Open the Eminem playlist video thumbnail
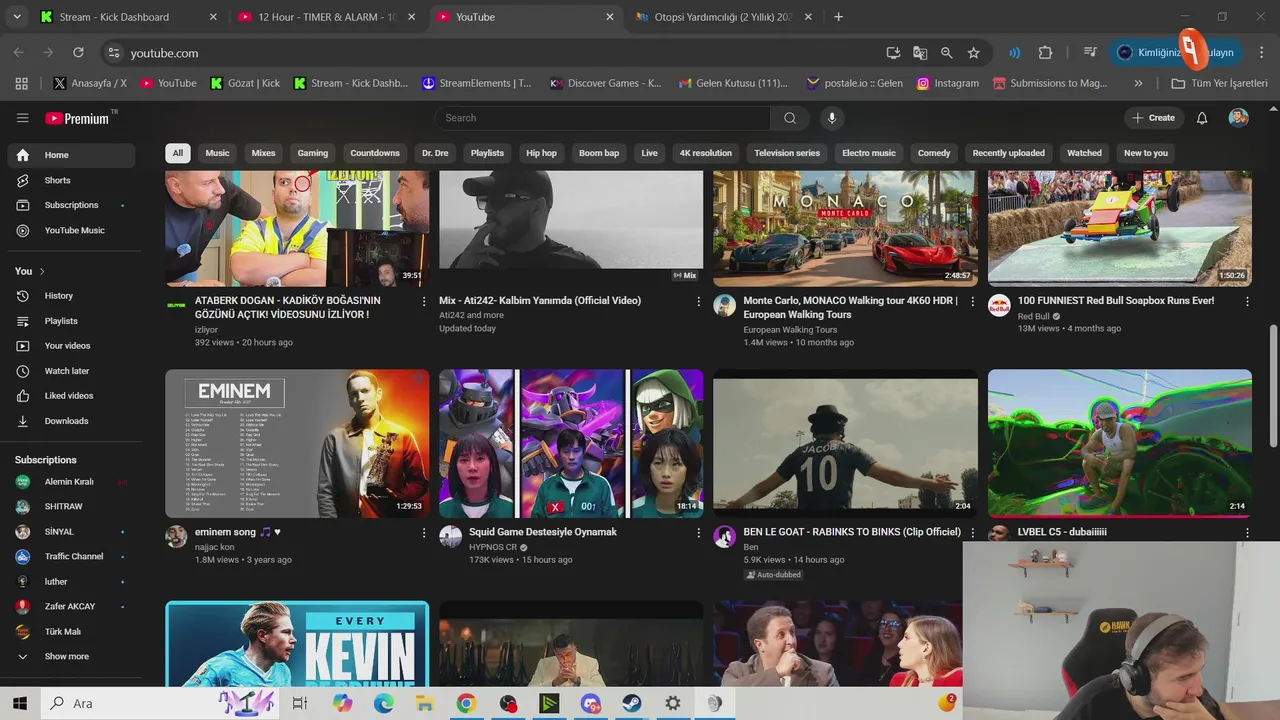 coord(297,443)
